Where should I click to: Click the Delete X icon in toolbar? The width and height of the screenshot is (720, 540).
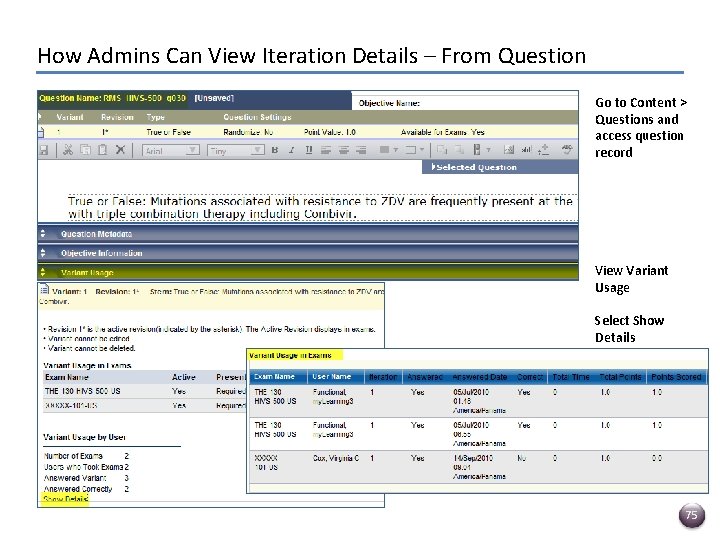(x=120, y=150)
